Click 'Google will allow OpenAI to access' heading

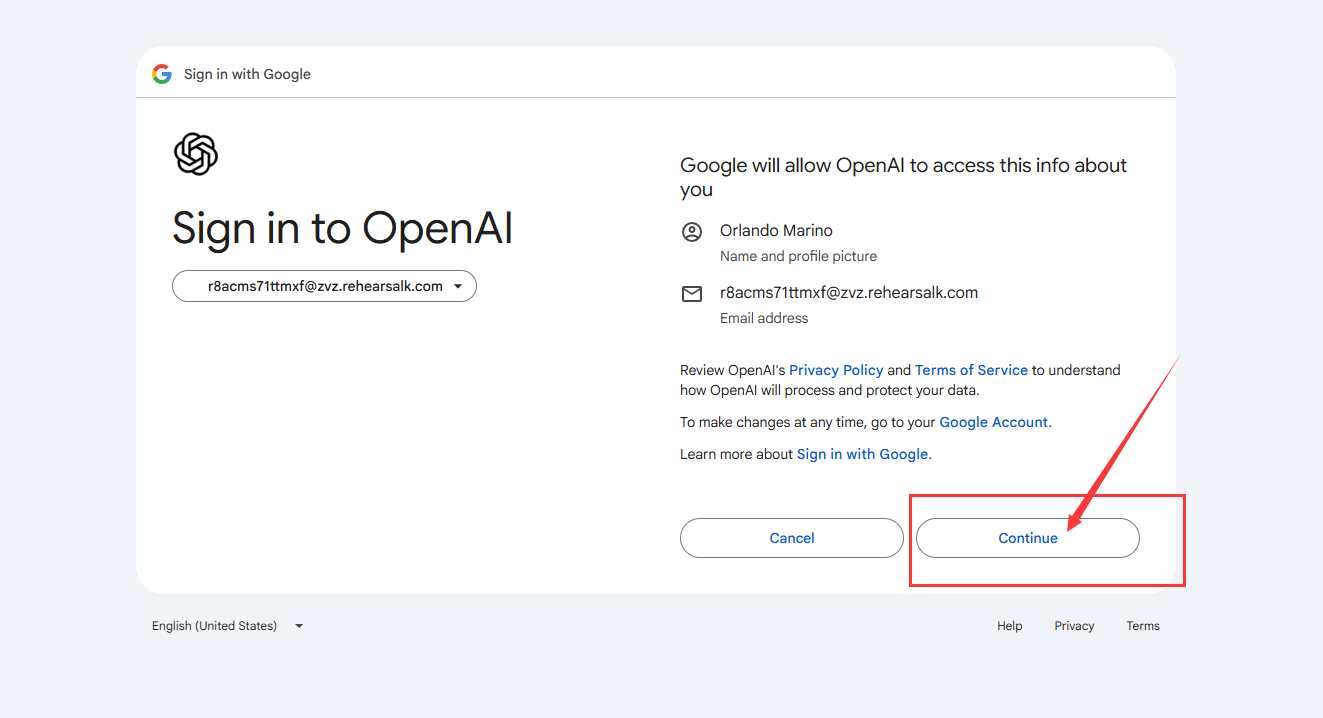click(903, 177)
